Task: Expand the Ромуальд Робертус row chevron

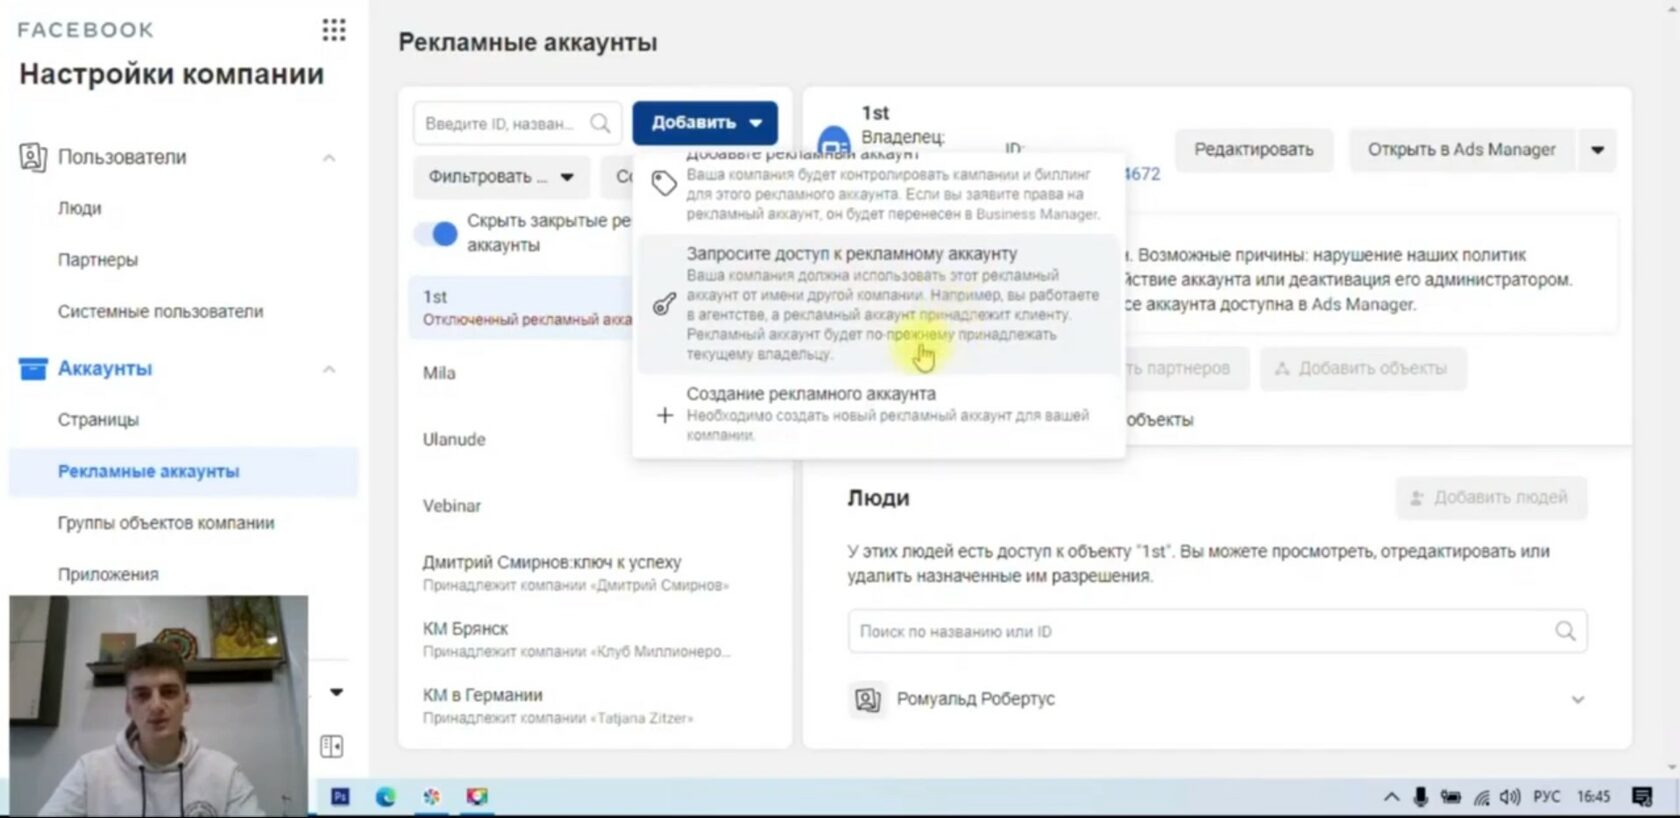Action: point(1577,700)
